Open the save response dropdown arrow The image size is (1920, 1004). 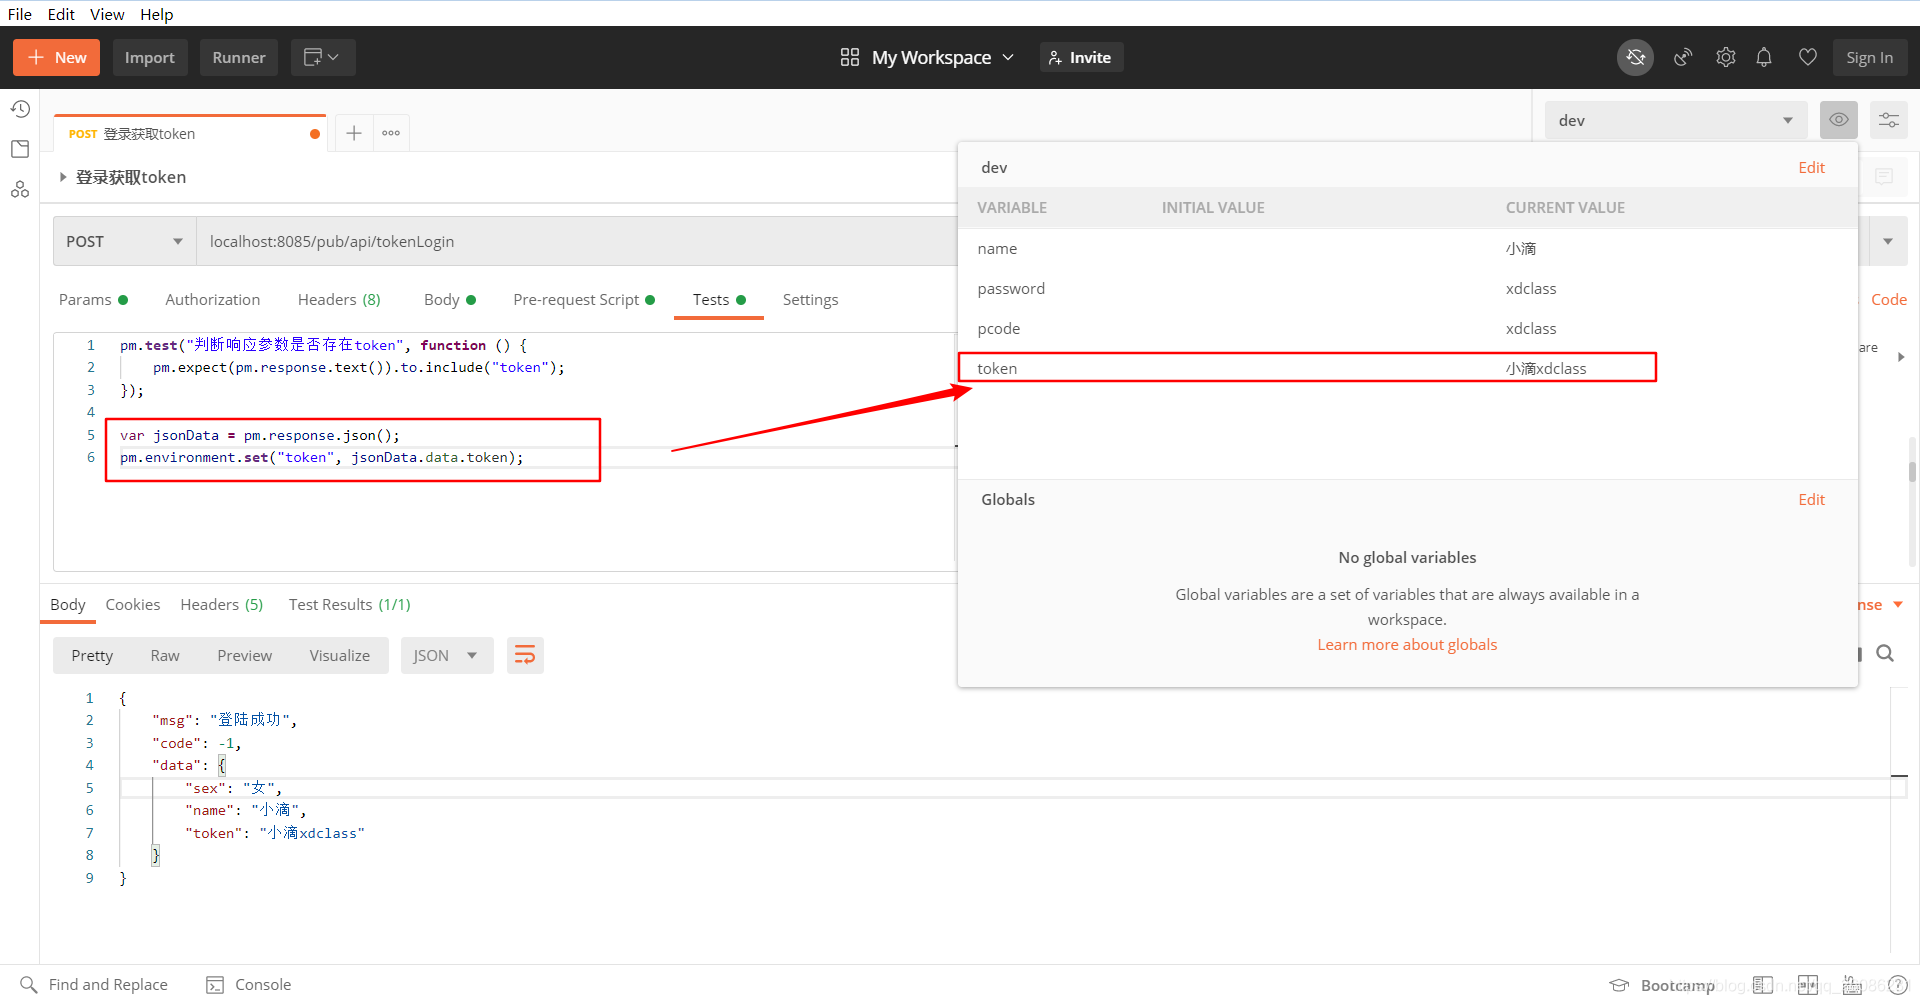click(1898, 604)
